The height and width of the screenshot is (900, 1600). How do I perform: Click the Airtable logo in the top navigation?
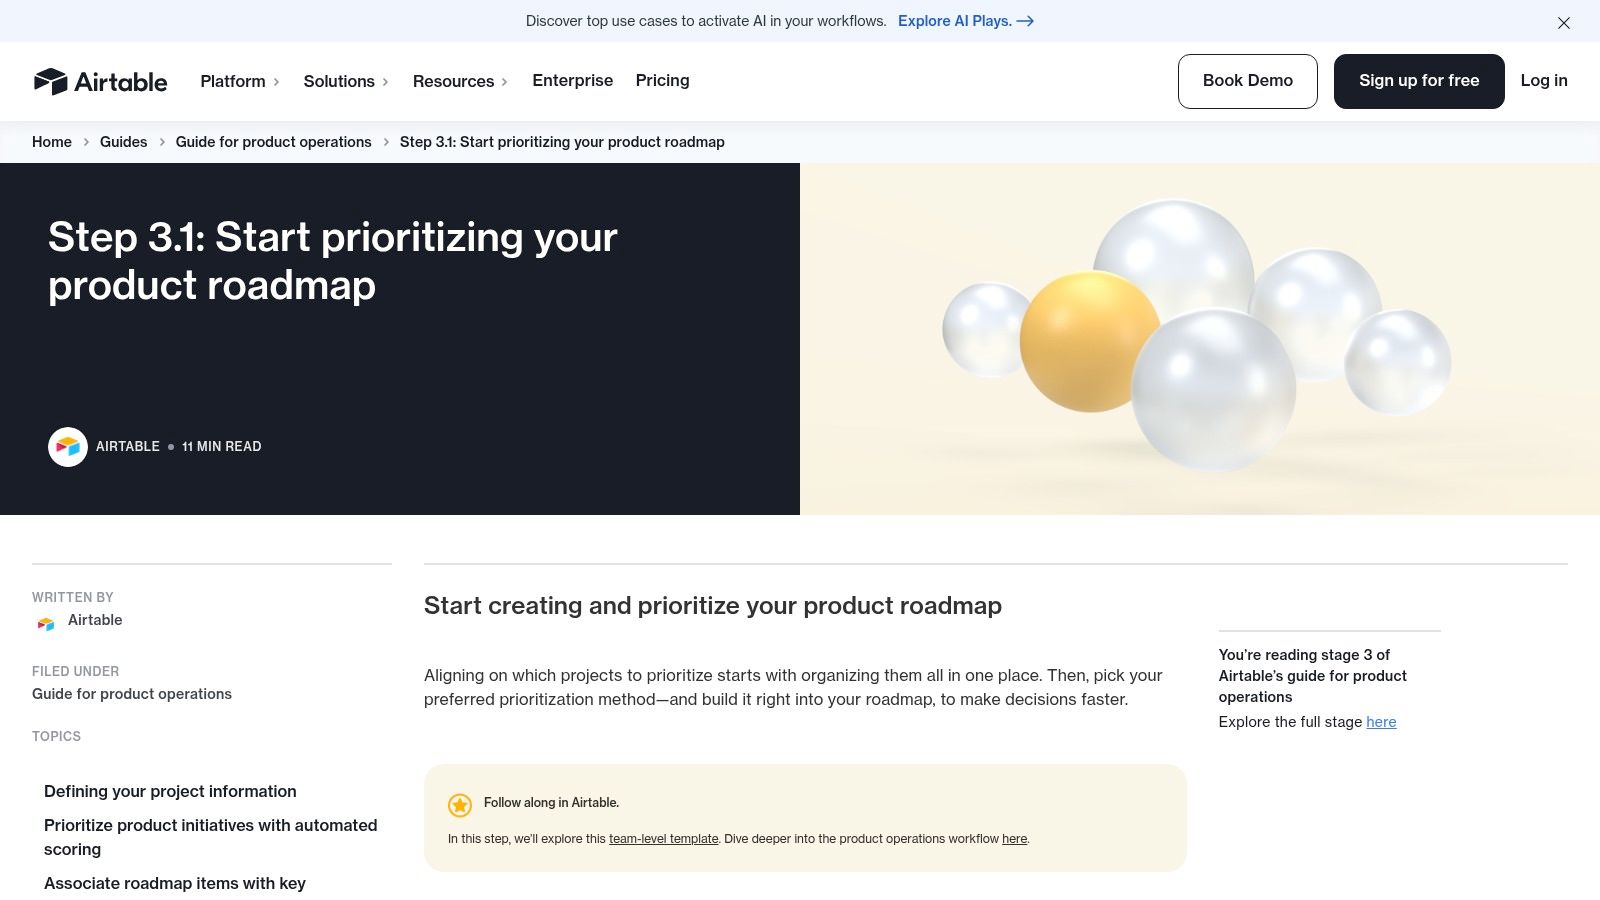pyautogui.click(x=101, y=81)
